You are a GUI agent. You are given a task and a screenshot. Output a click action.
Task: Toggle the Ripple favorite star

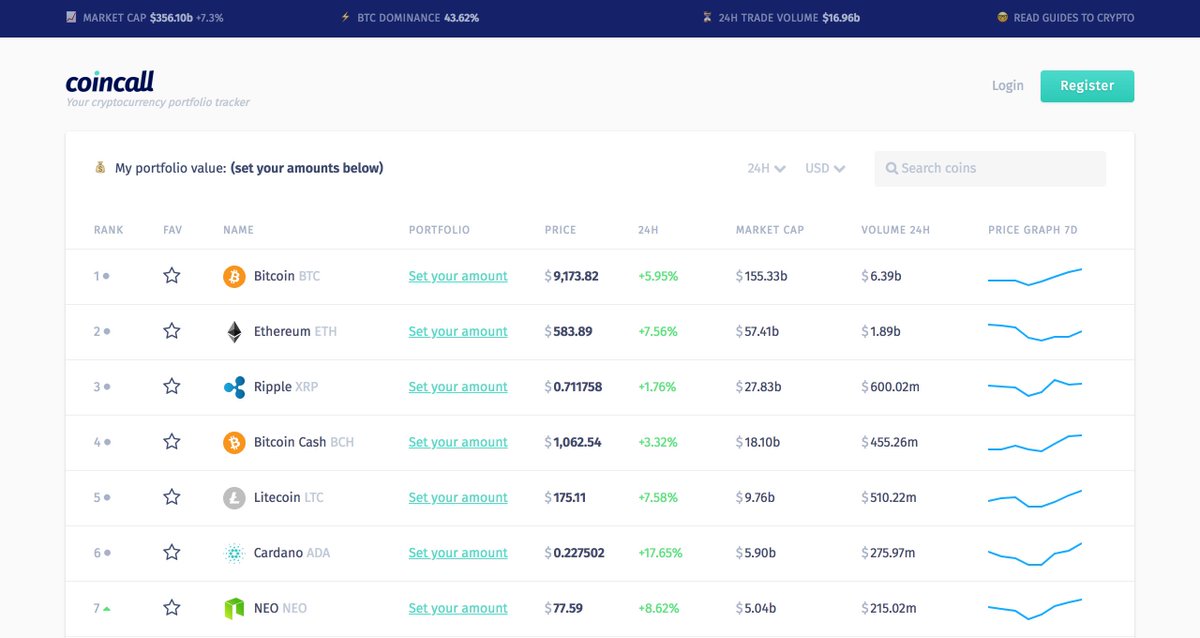[x=172, y=386]
